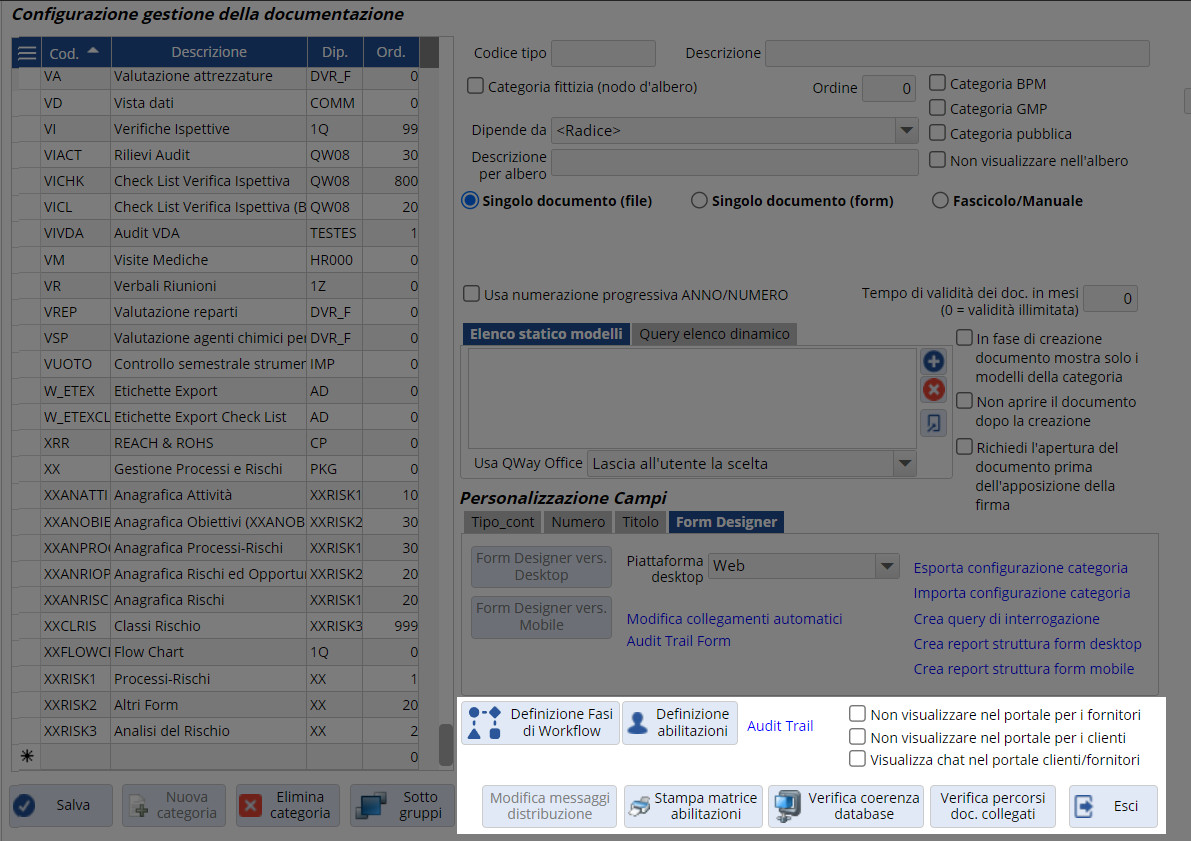This screenshot has height=841, width=1191.
Task: Toggle Usa numerazione progressiva ANNO/NUMERO
Action: coord(471,295)
